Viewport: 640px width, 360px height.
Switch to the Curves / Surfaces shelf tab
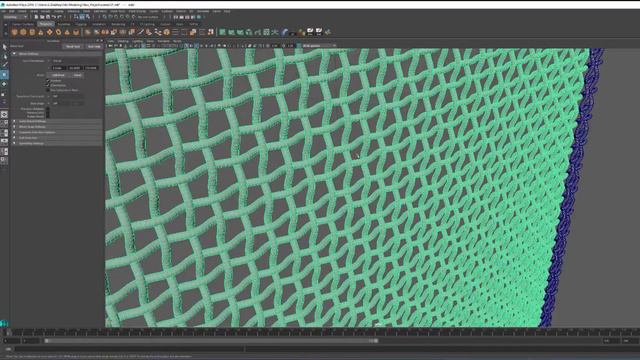pos(23,24)
